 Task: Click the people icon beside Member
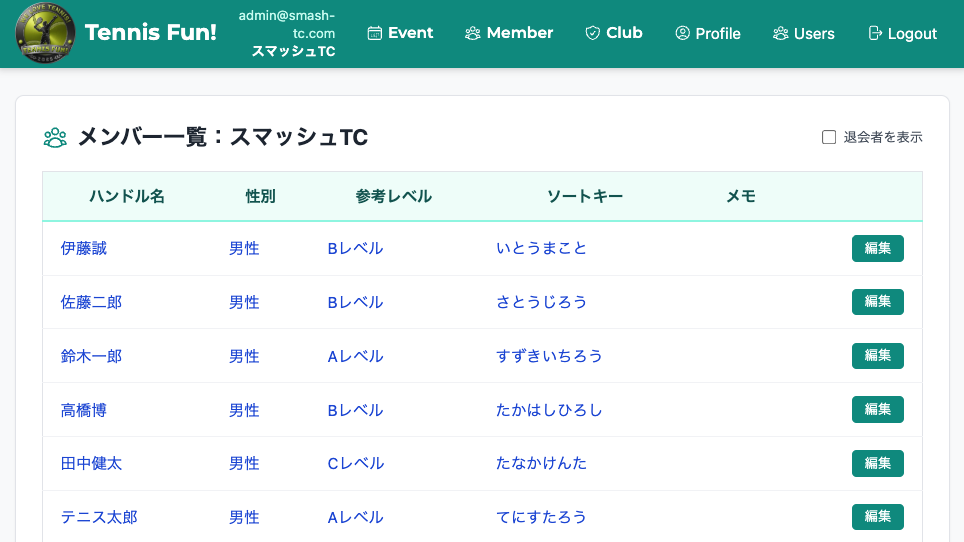472,33
